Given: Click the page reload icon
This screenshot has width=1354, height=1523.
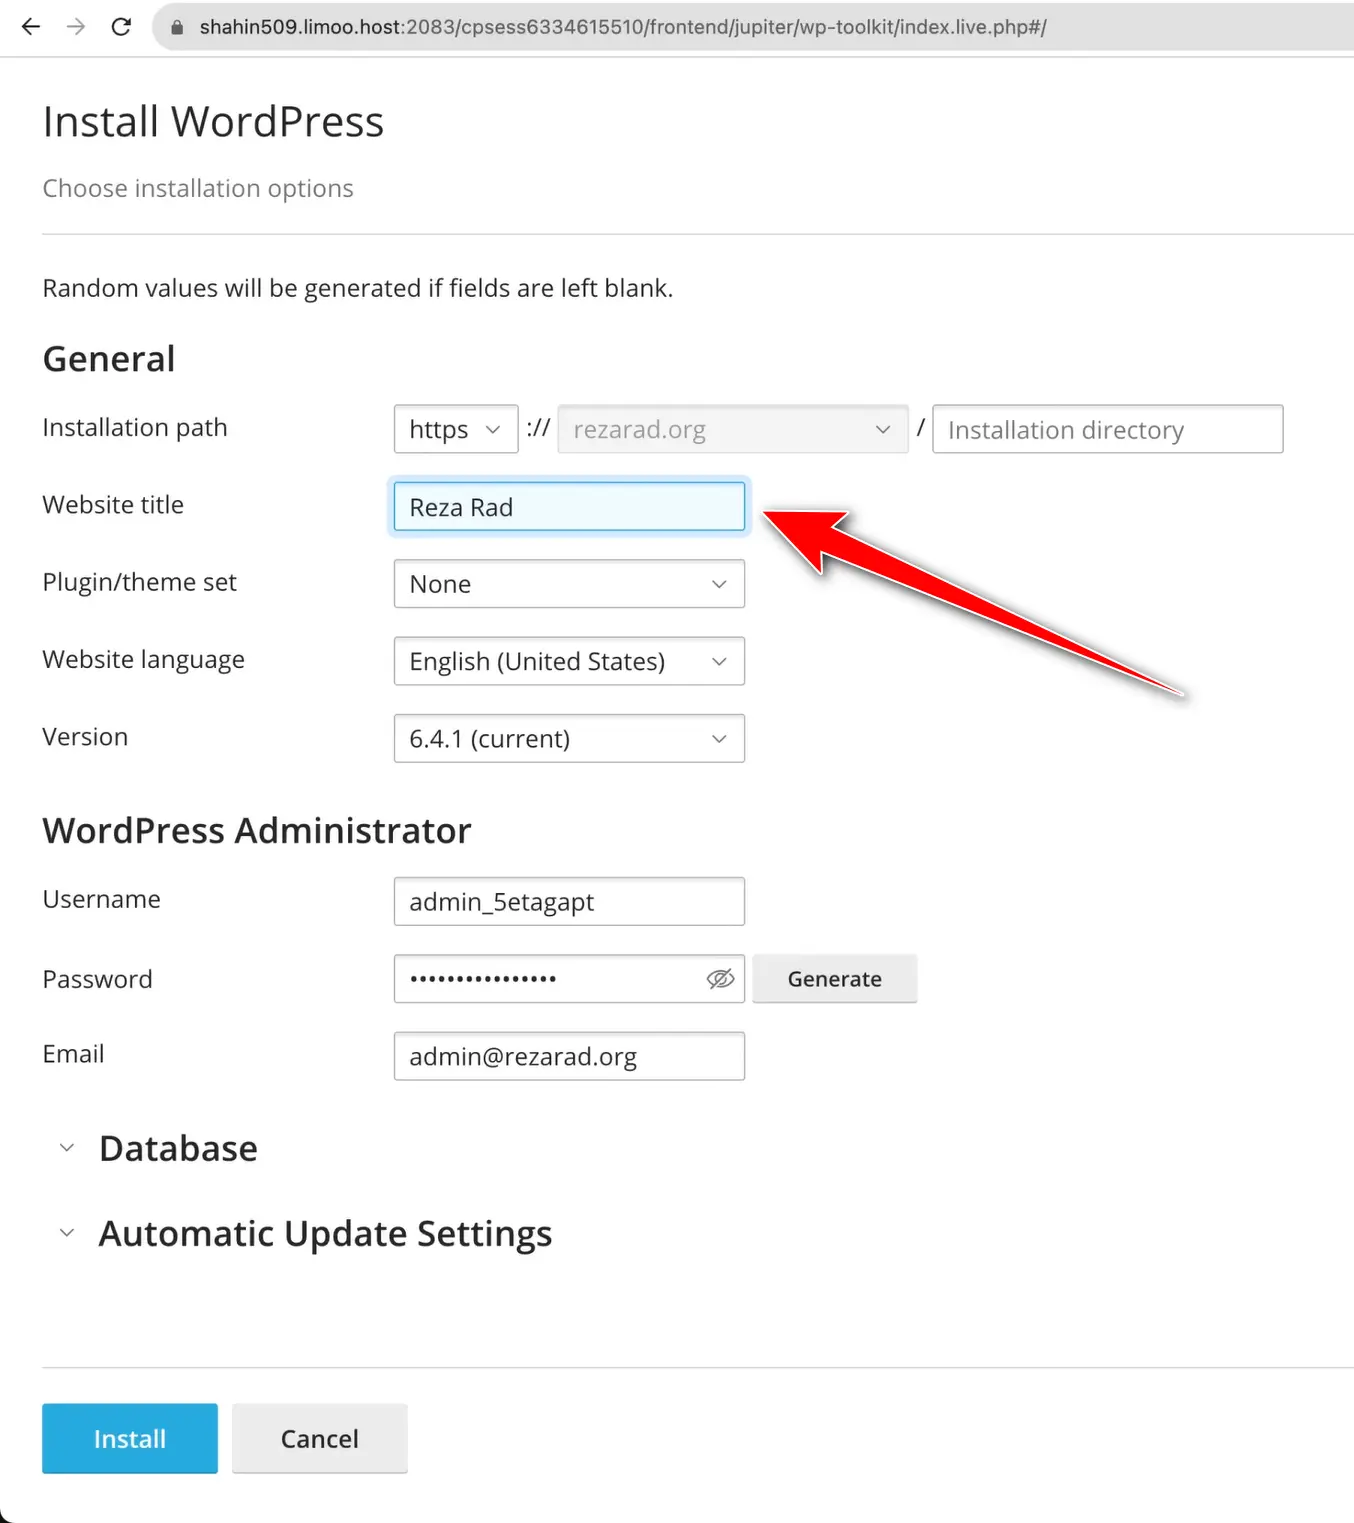Looking at the screenshot, I should [x=121, y=27].
